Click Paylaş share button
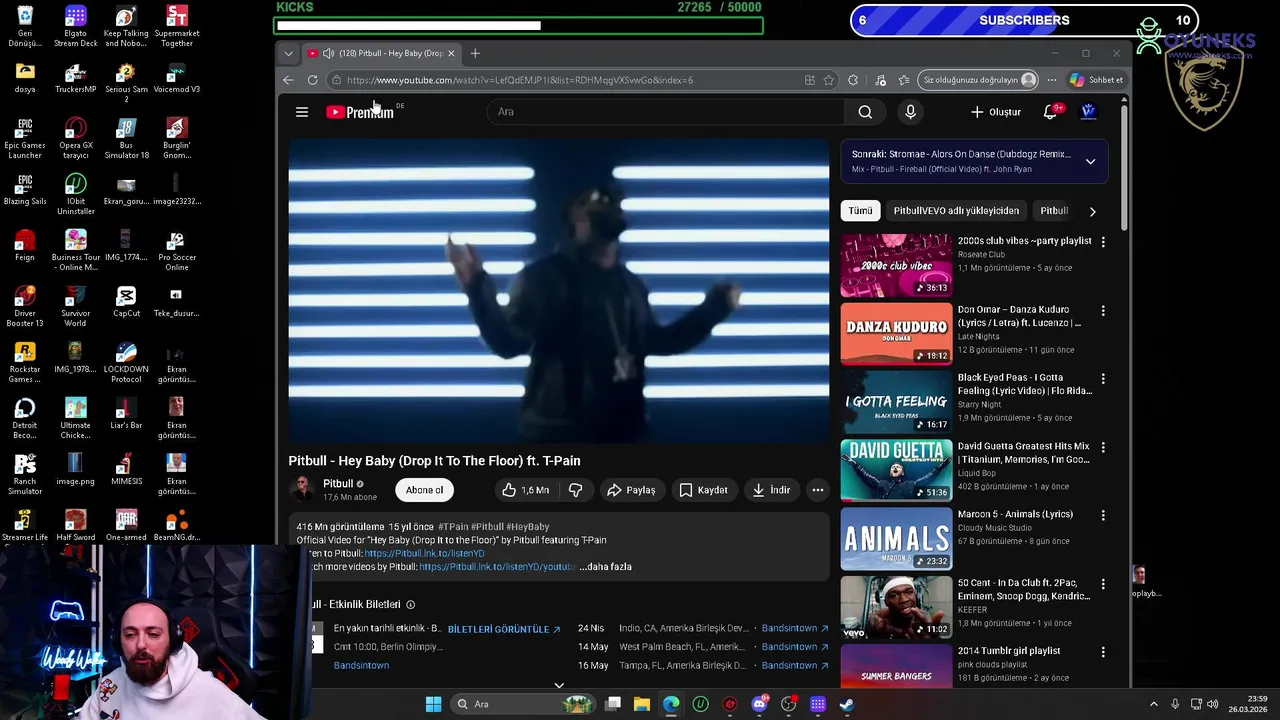The width and height of the screenshot is (1280, 720). click(x=631, y=490)
